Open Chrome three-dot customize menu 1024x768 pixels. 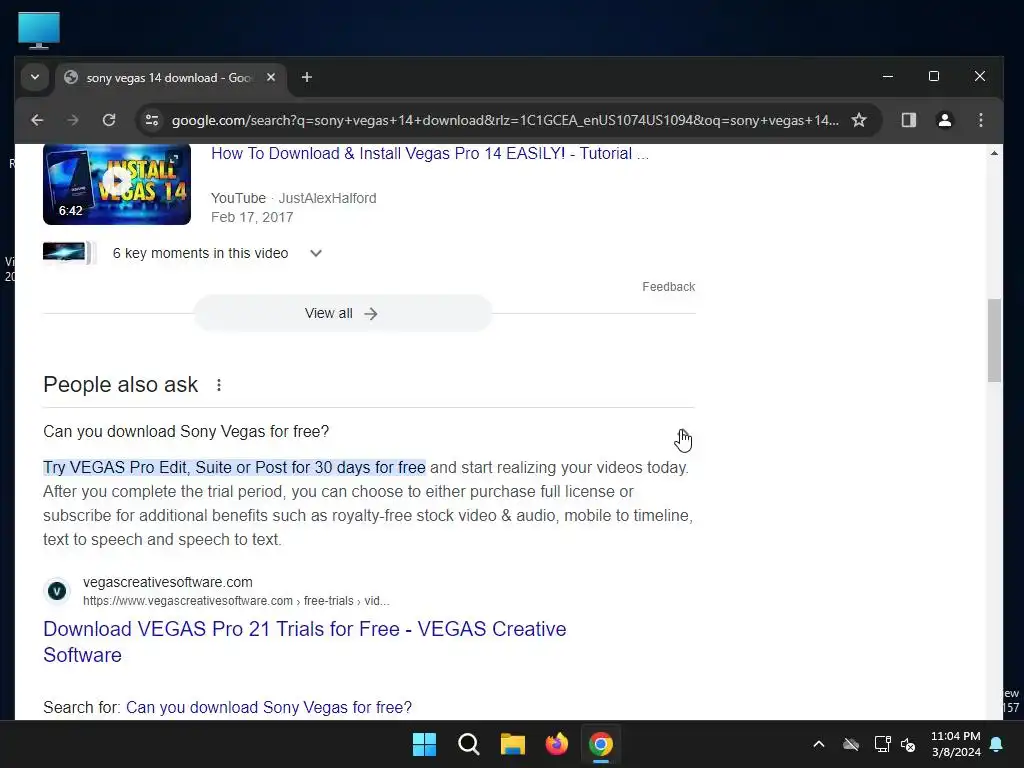(x=980, y=120)
